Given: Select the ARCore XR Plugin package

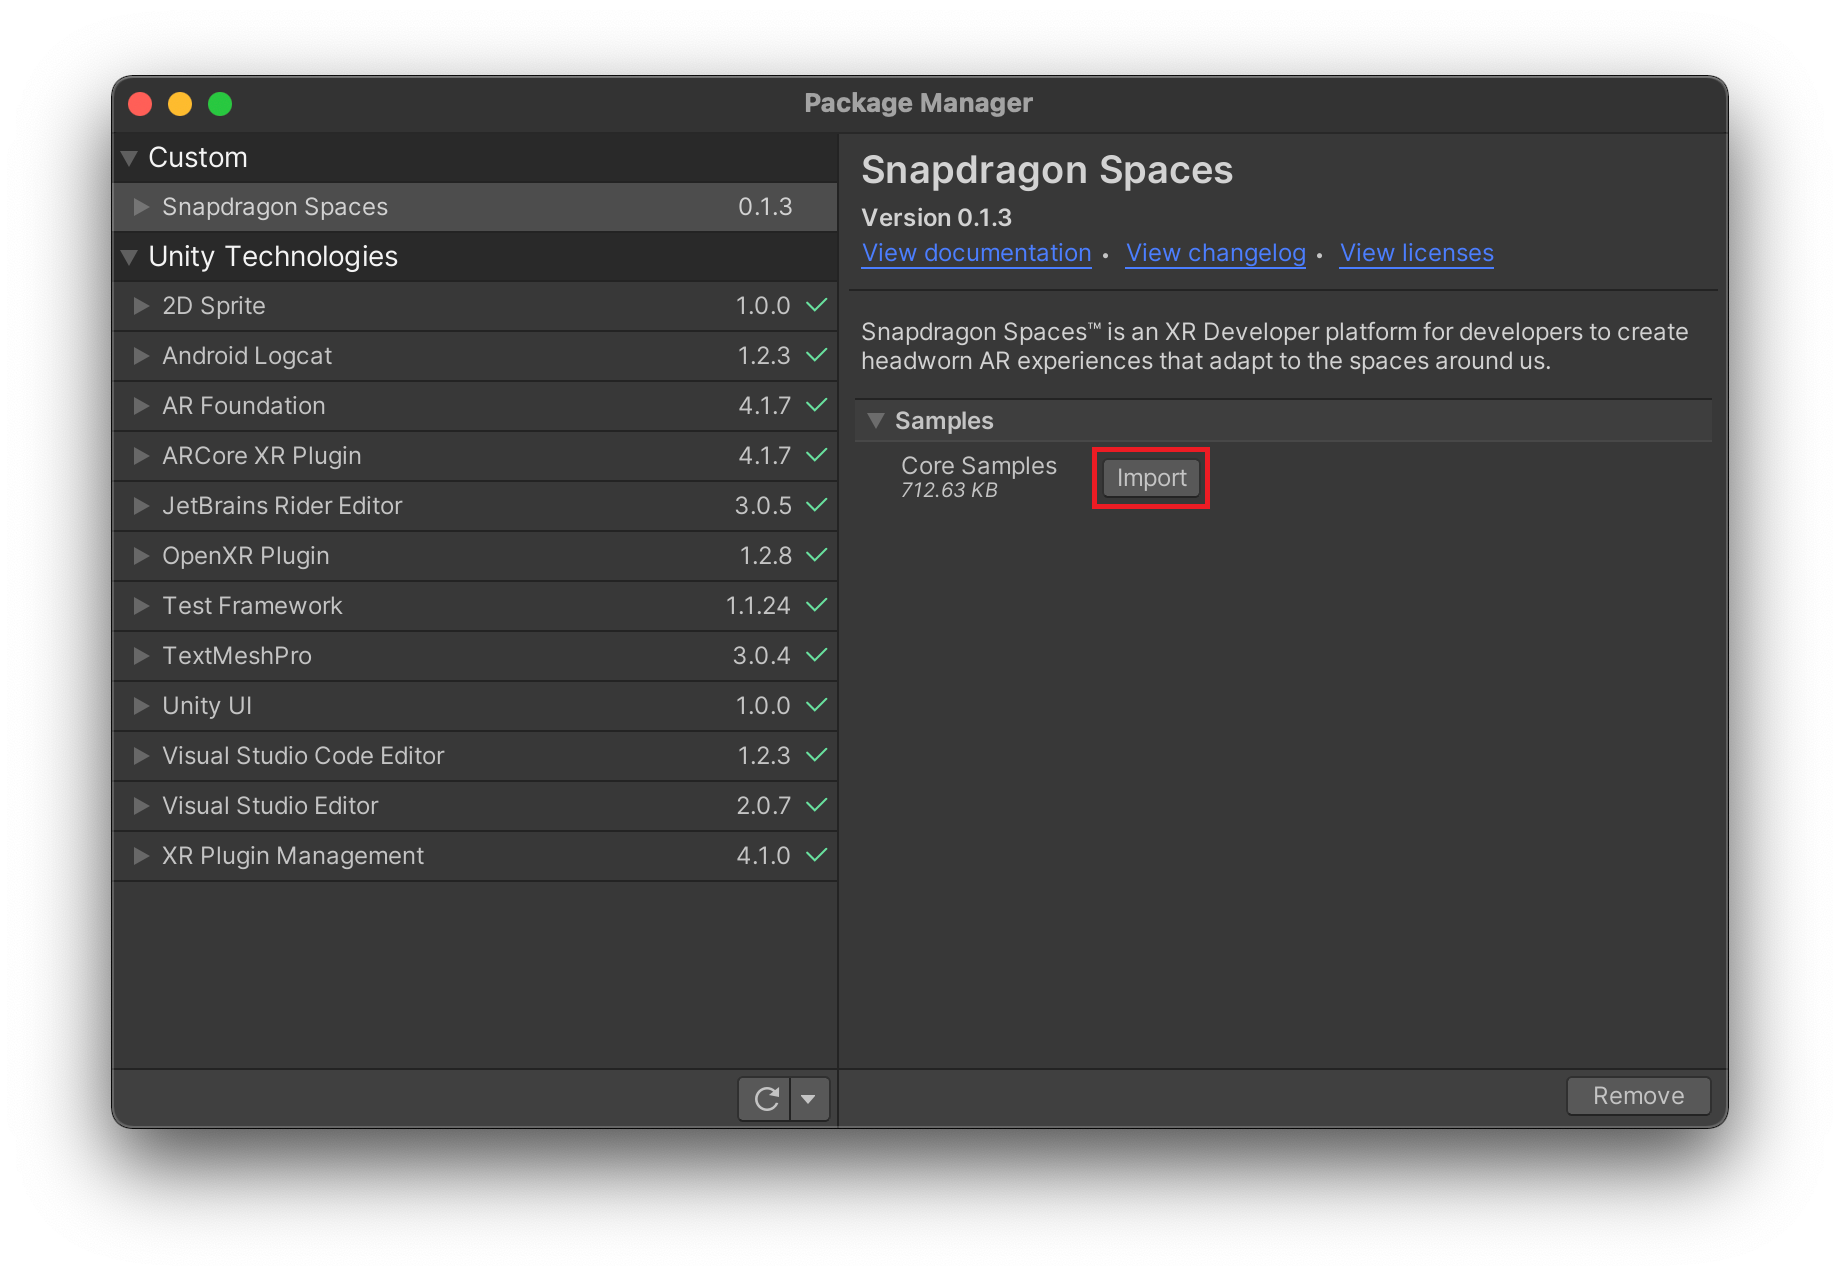Looking at the screenshot, I should click(x=475, y=456).
